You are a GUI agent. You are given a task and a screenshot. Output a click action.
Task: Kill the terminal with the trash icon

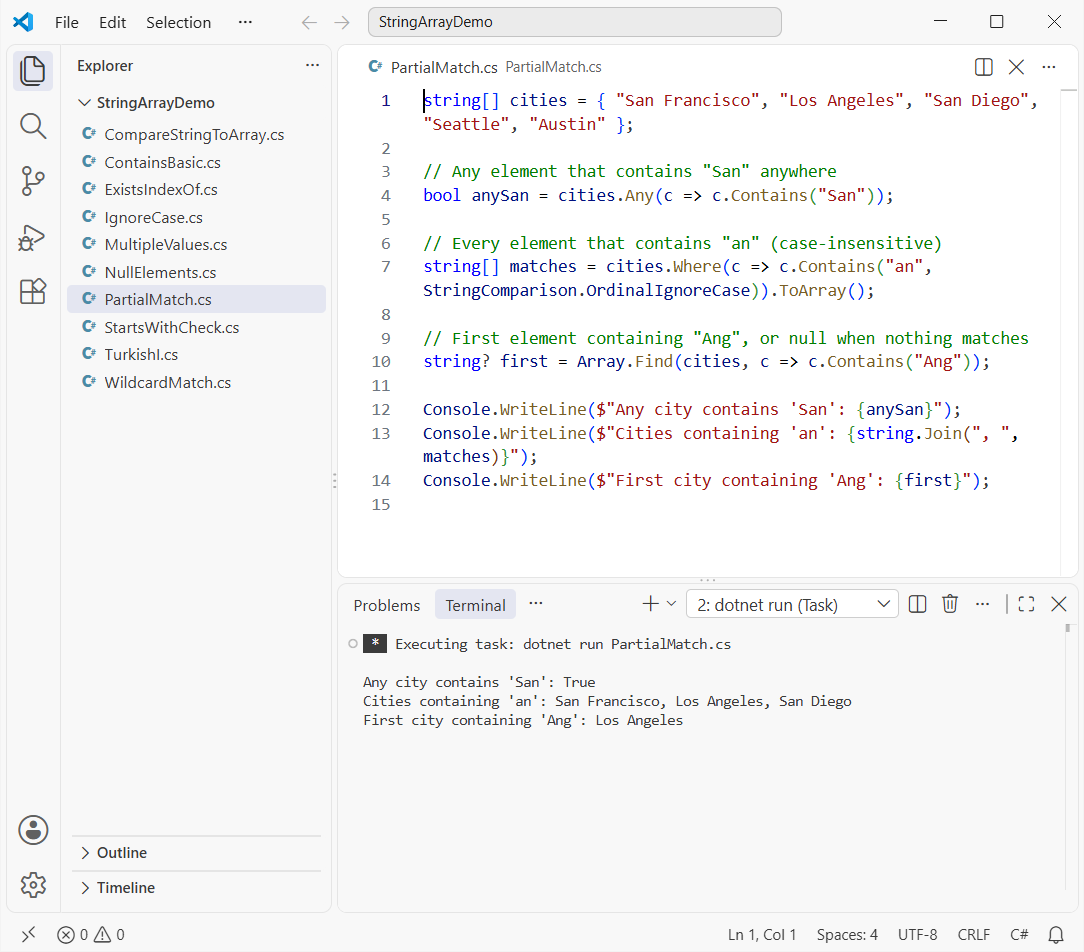(950, 604)
